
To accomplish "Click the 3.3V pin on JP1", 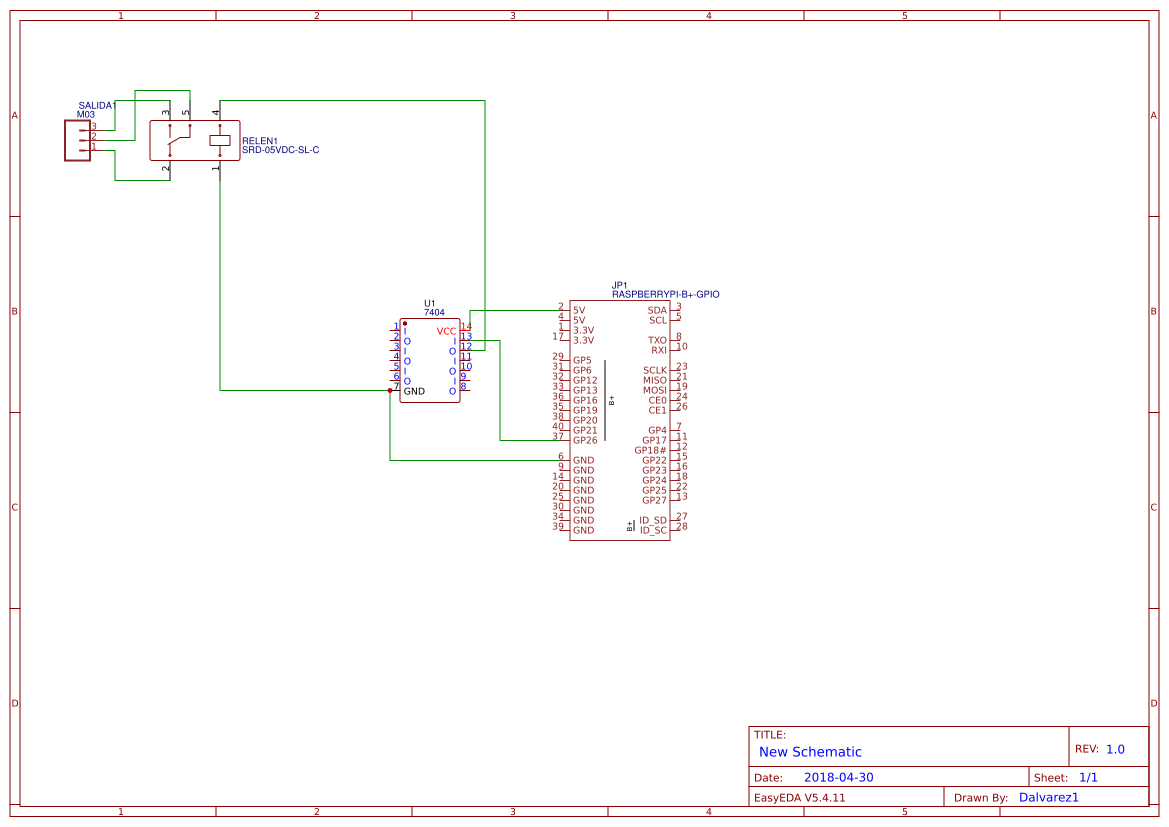I will (583, 328).
